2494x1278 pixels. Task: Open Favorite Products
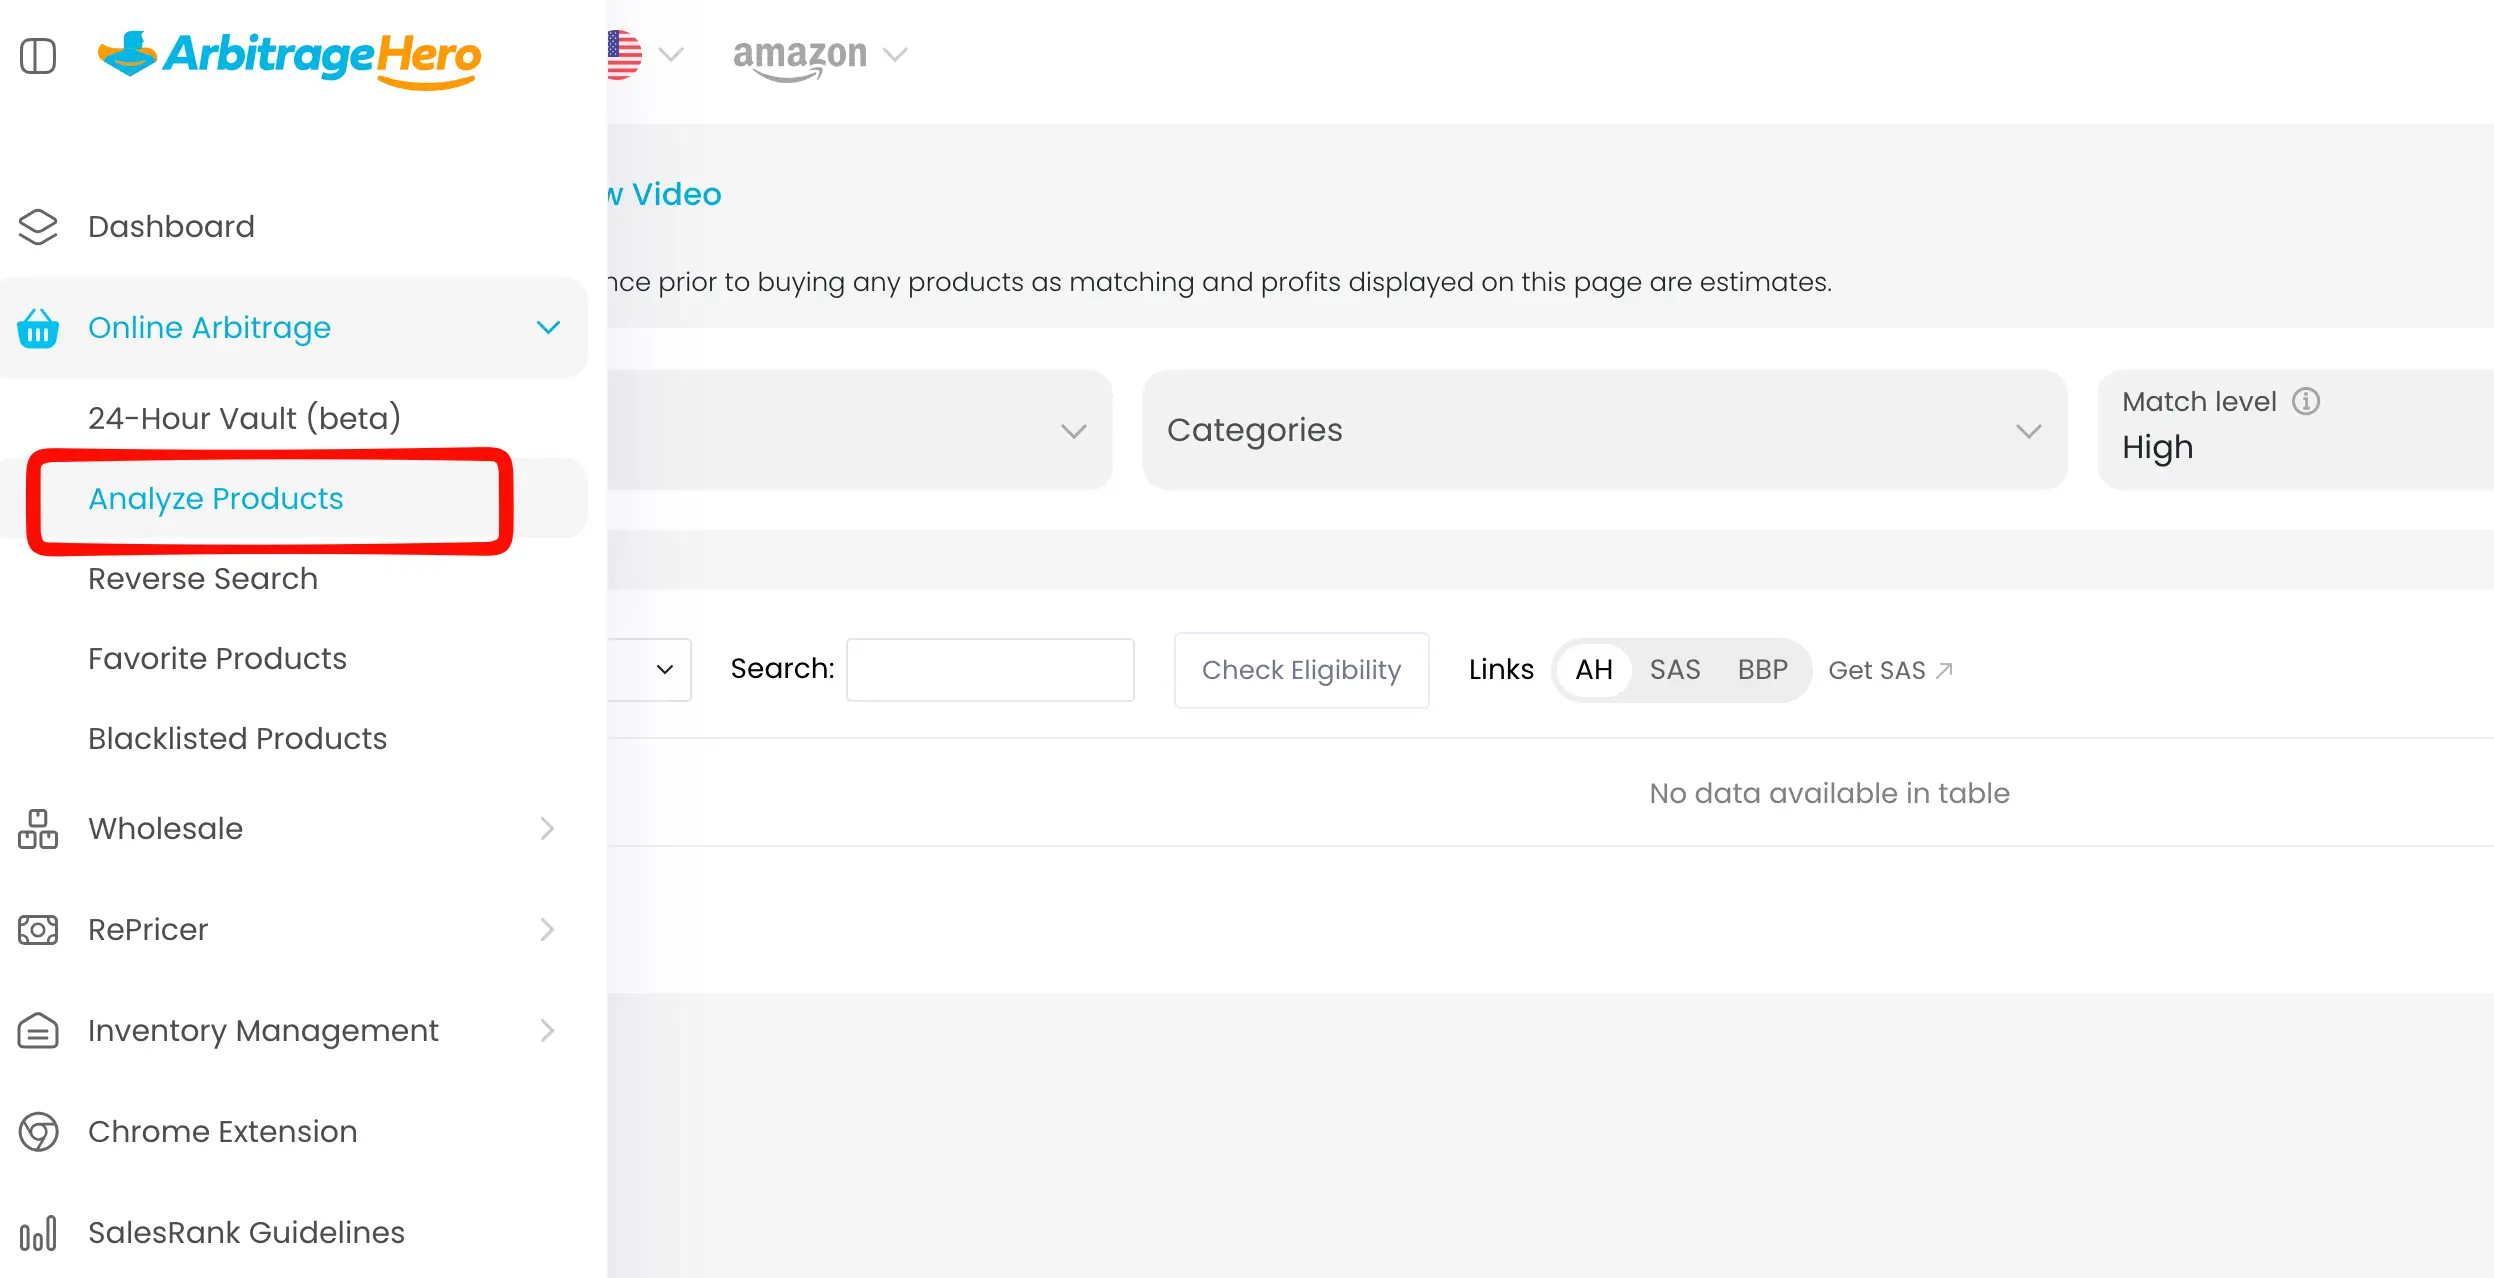coord(217,658)
